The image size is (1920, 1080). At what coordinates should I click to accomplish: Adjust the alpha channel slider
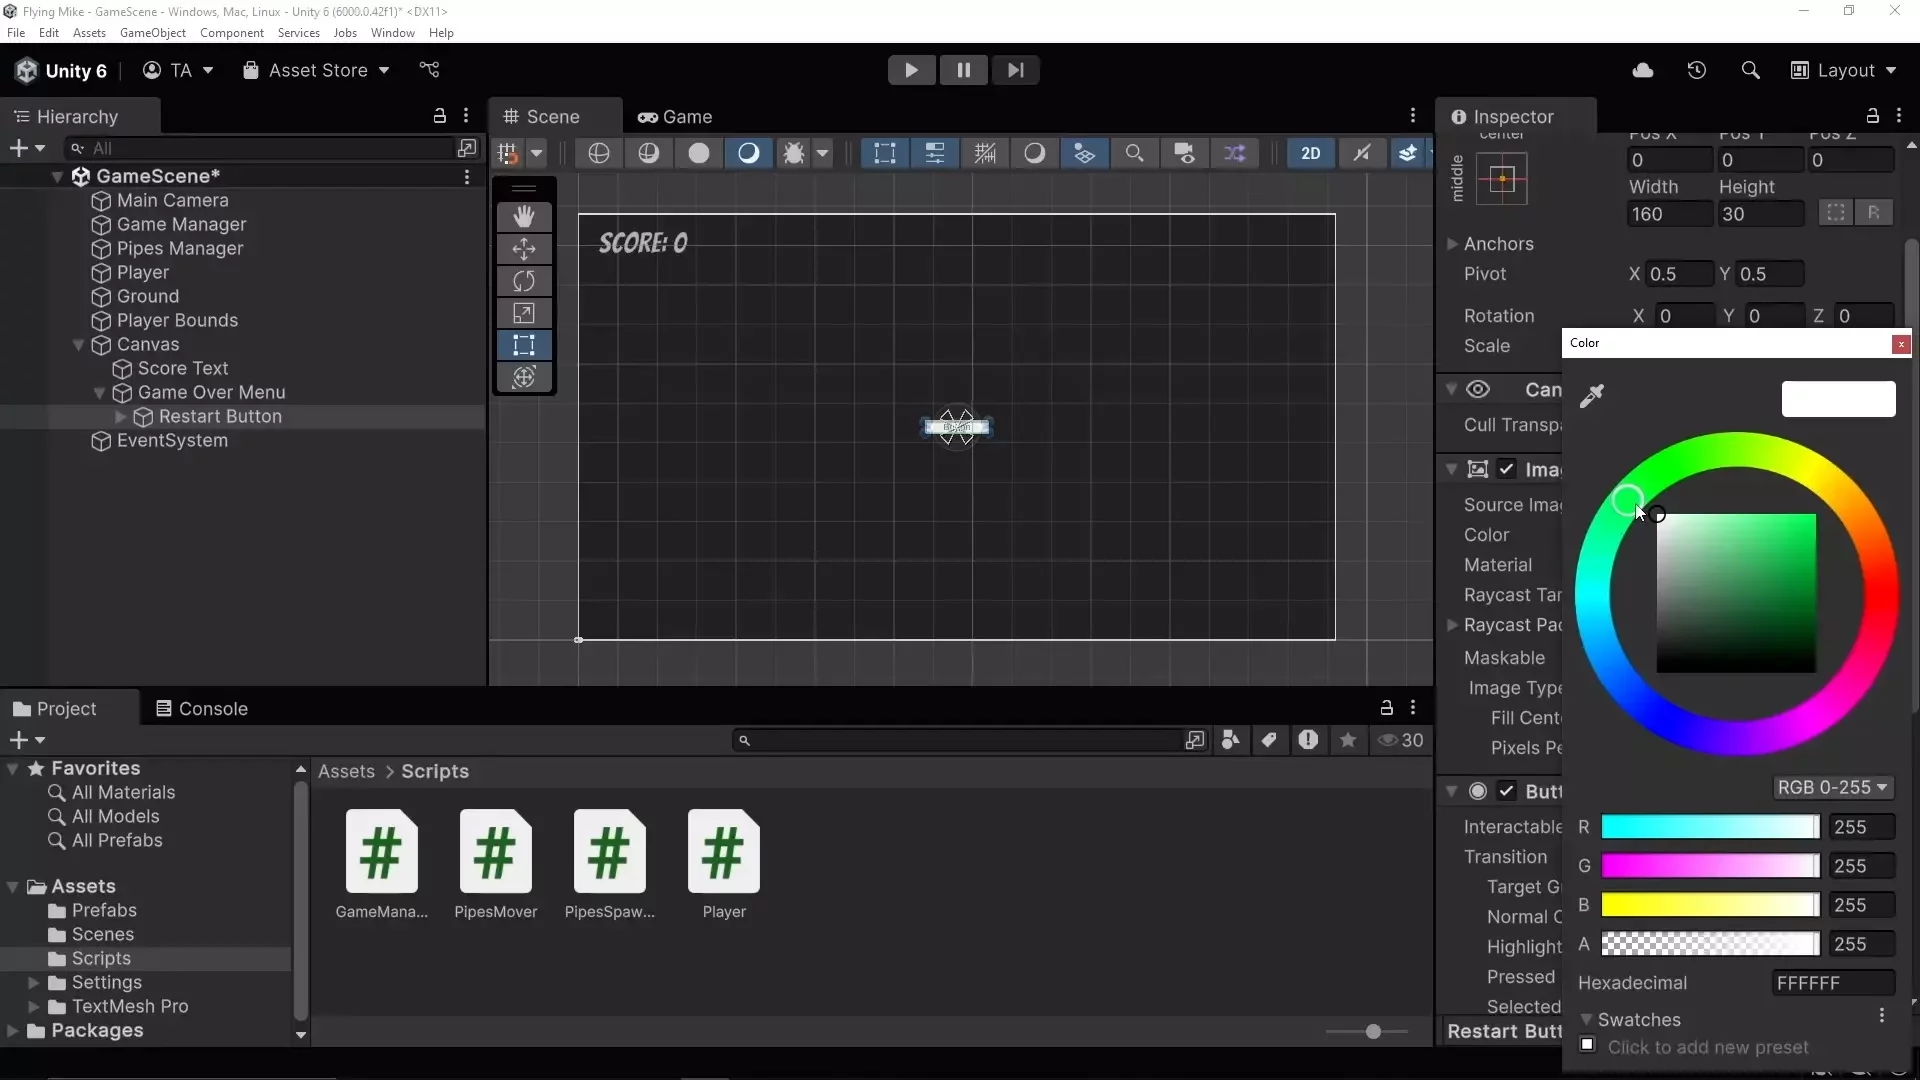(1710, 944)
